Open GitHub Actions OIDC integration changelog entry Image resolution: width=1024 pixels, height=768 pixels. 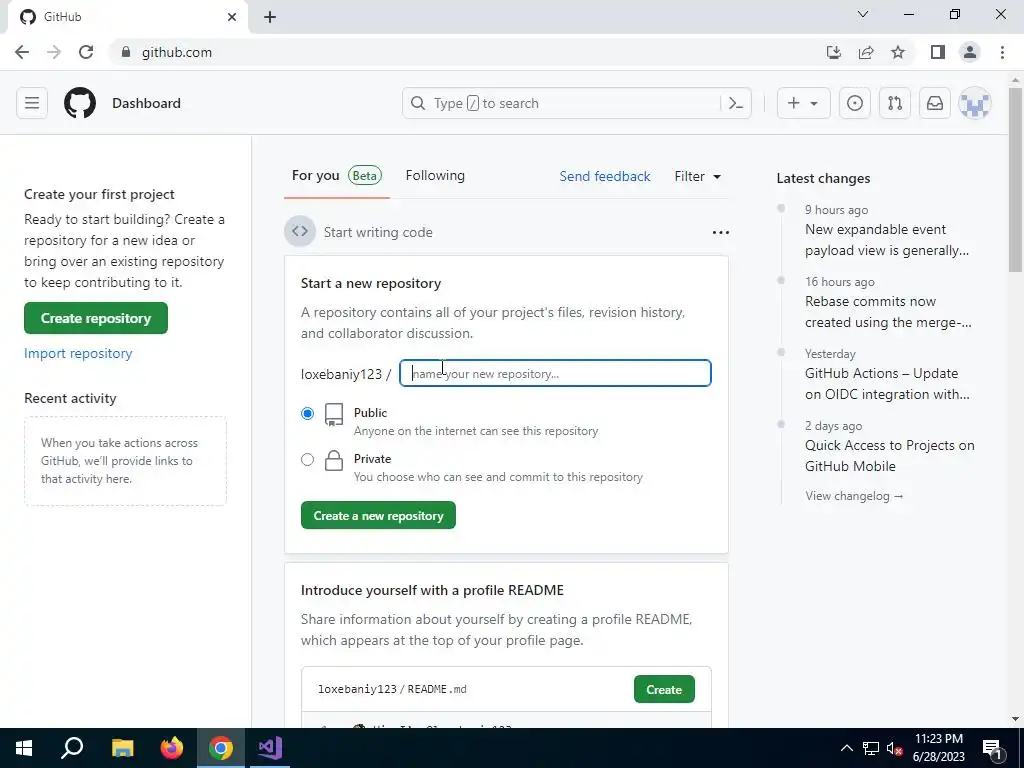[x=887, y=383]
